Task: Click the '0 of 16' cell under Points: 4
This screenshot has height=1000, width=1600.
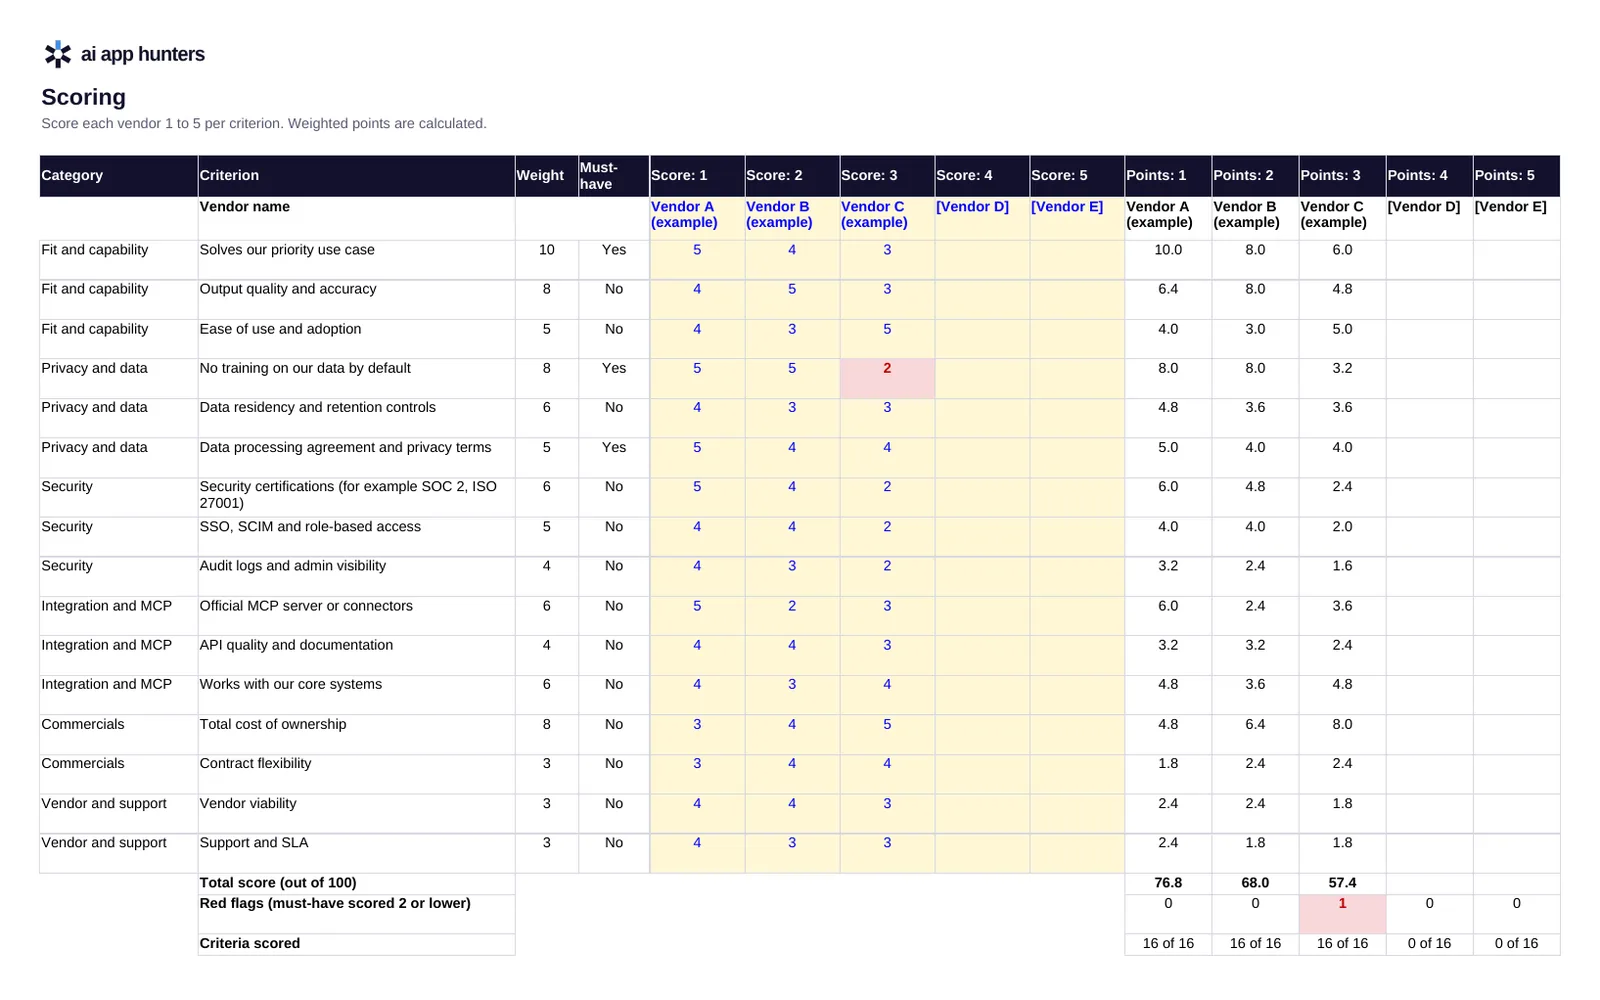Action: 1429,944
